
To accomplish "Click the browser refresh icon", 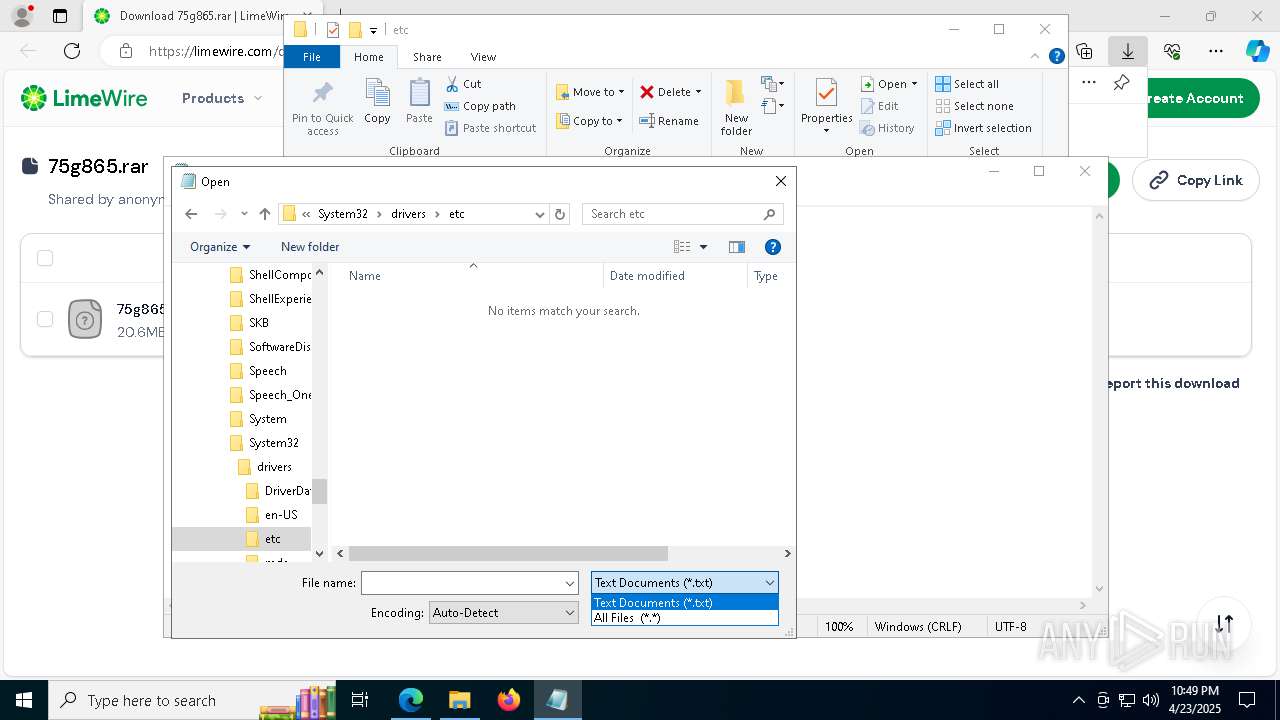I will click(x=72, y=51).
